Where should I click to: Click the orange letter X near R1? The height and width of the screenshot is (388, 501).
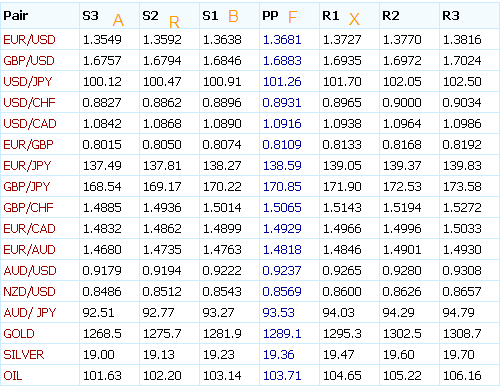click(354, 19)
